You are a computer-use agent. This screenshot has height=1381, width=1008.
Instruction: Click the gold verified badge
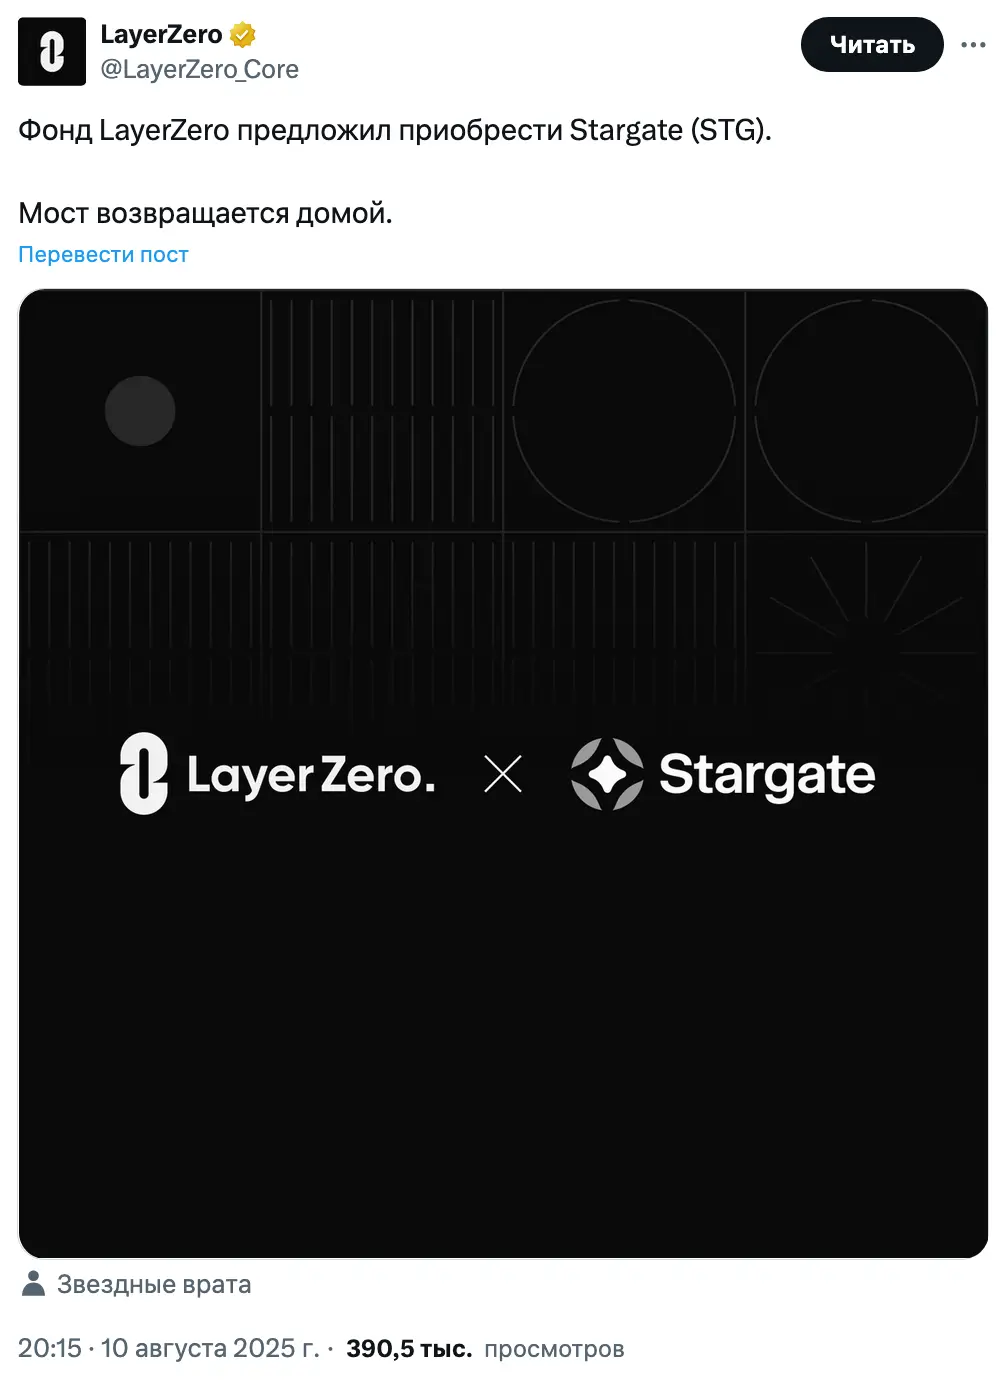(243, 35)
